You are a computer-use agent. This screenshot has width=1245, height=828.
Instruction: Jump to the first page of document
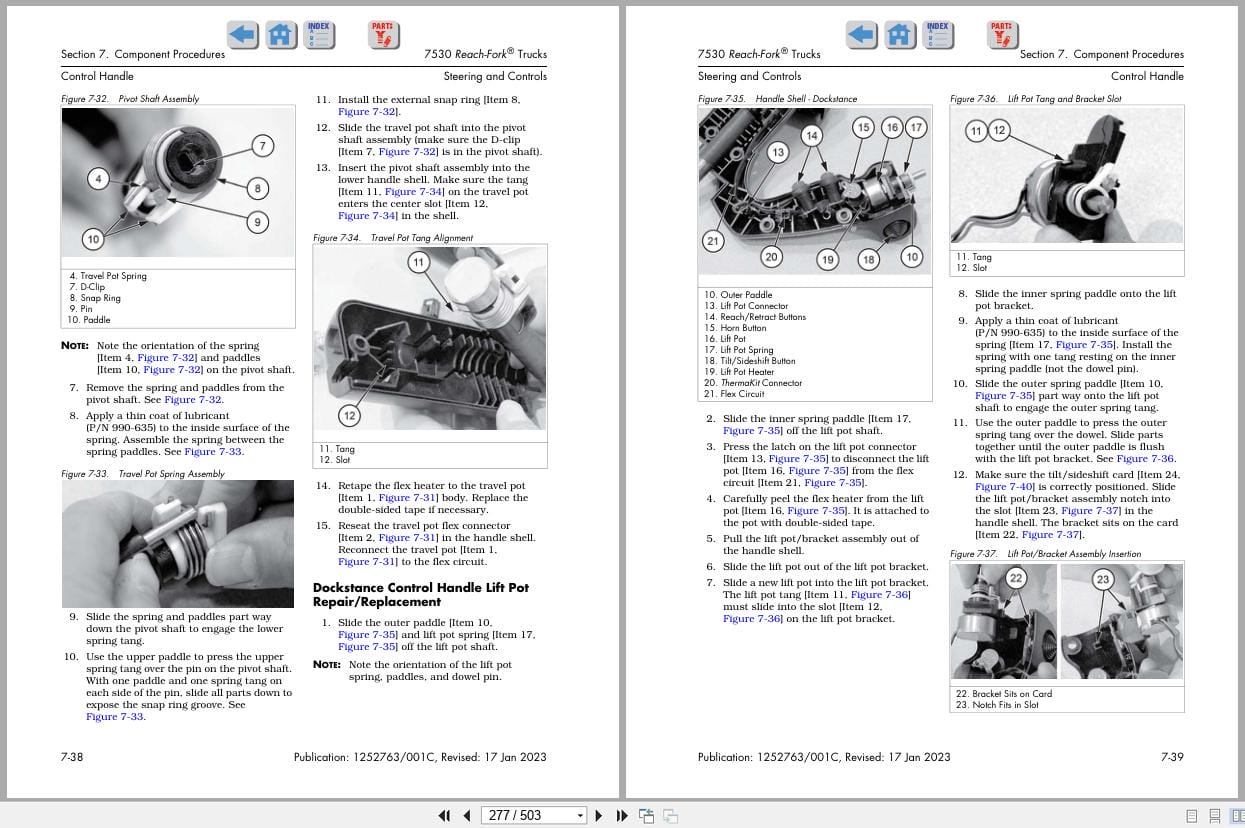click(445, 816)
